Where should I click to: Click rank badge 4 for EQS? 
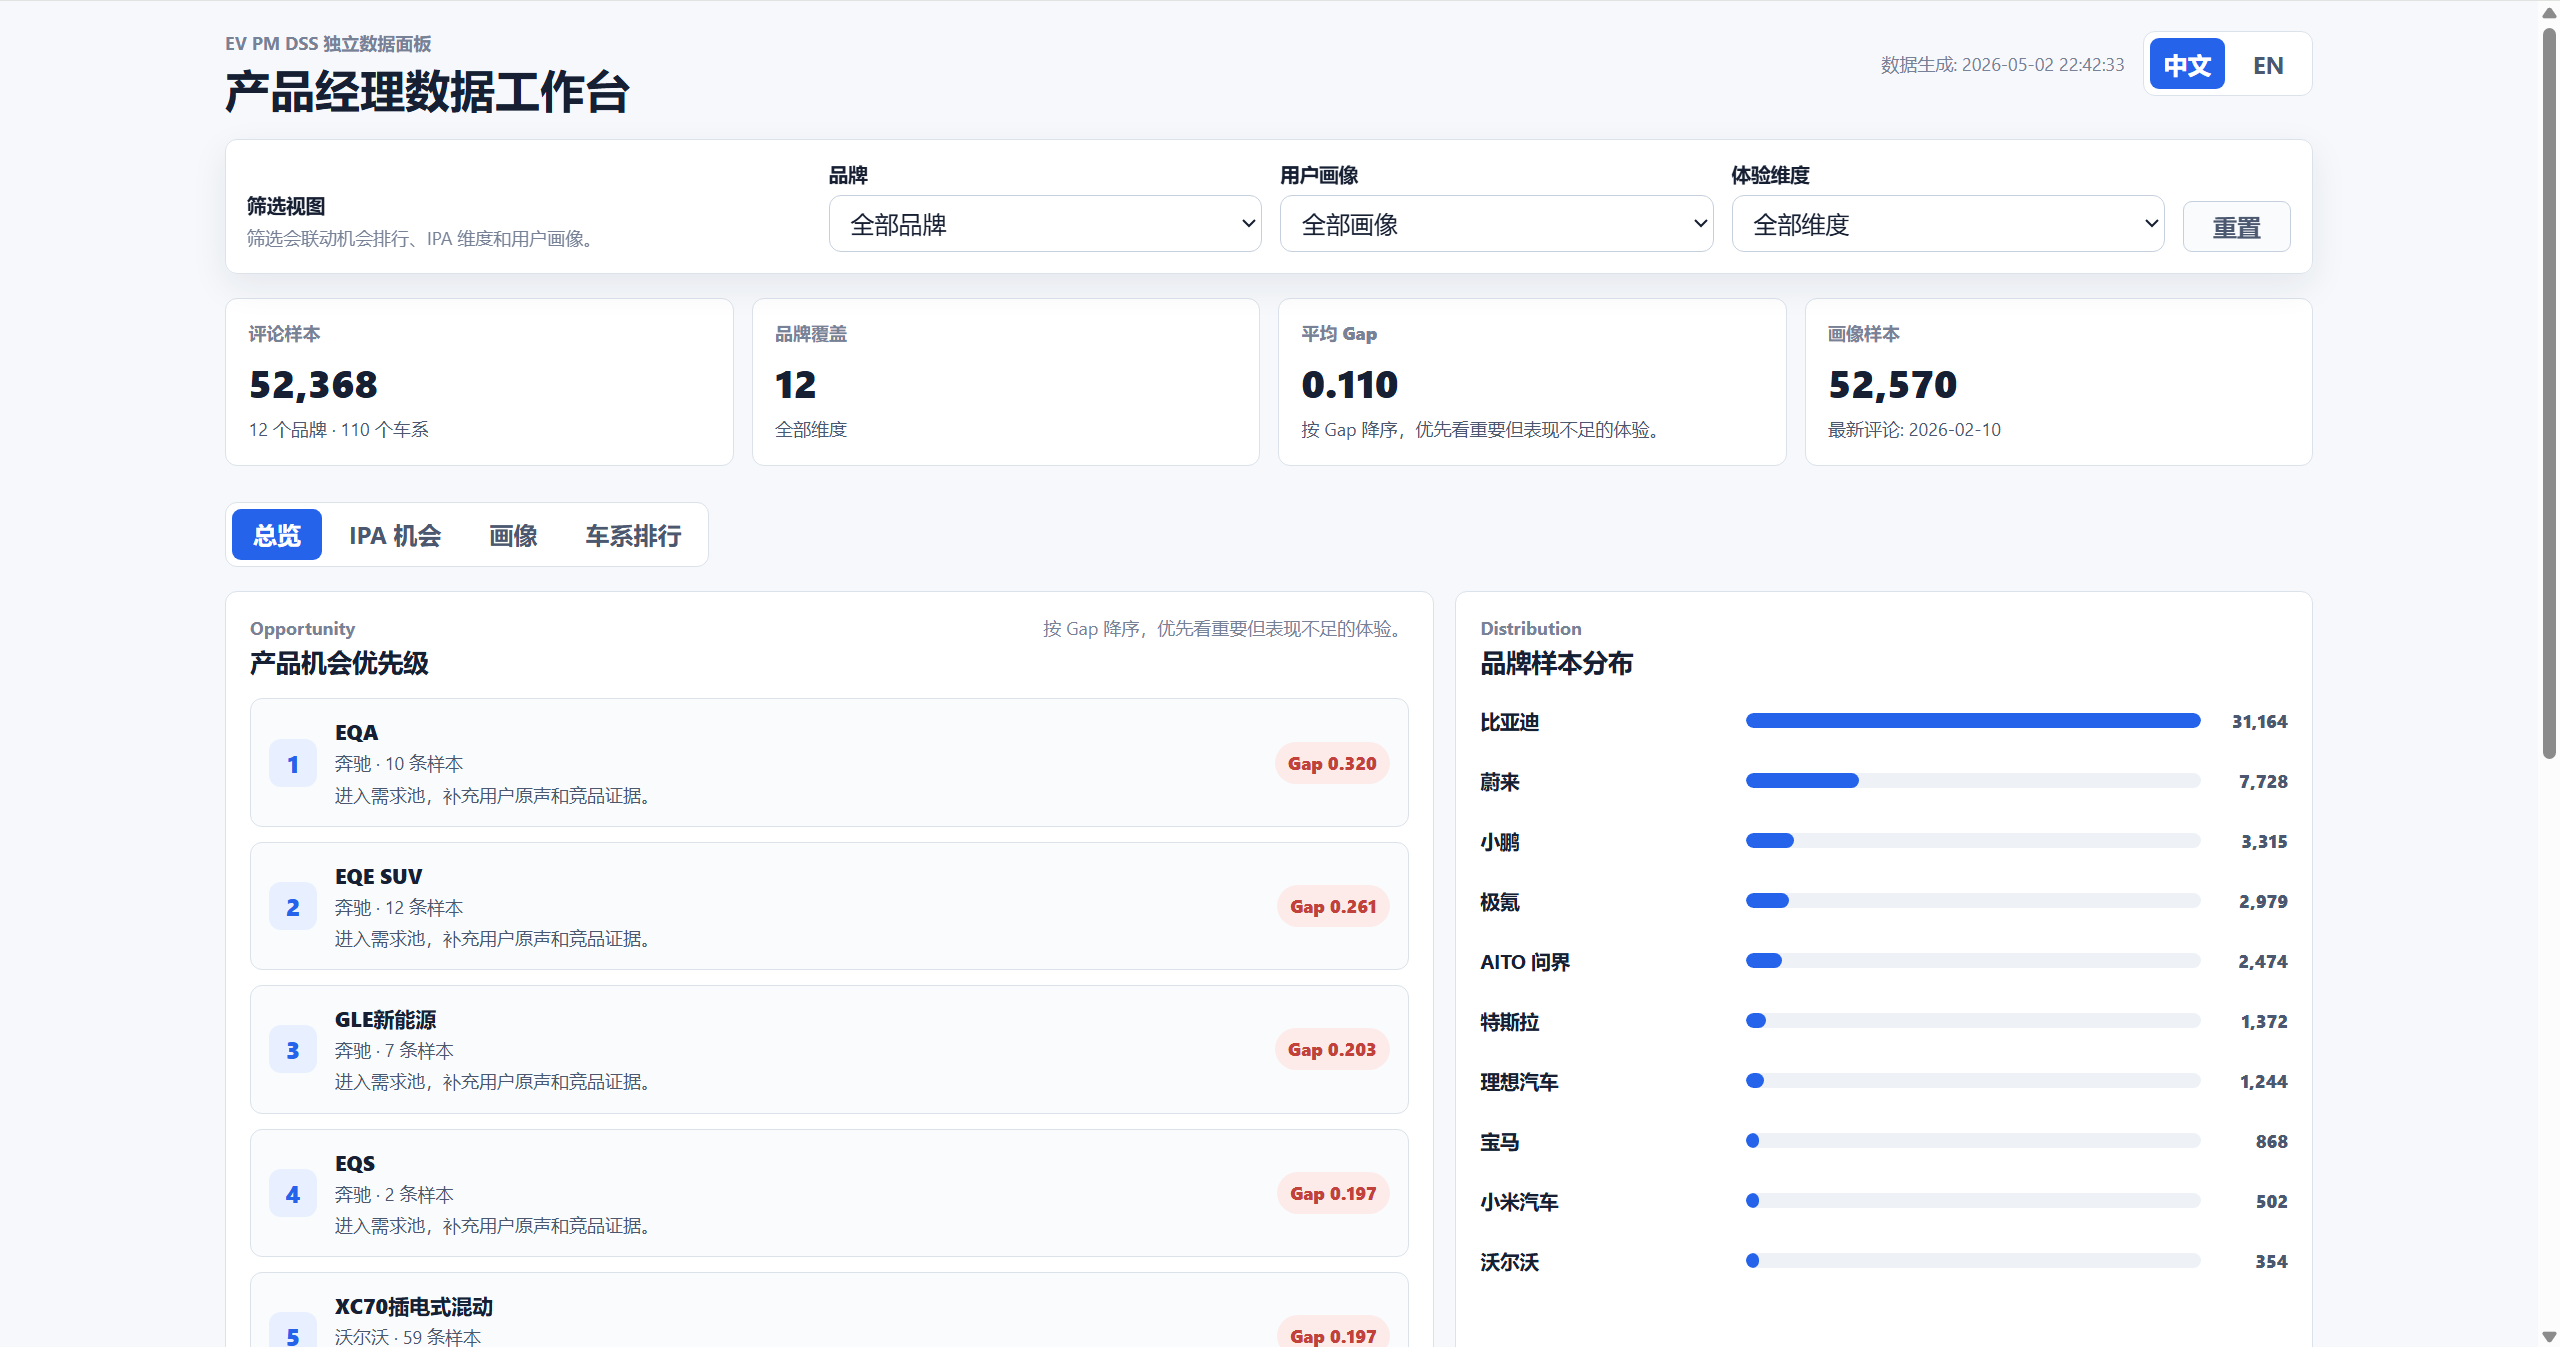point(293,1194)
